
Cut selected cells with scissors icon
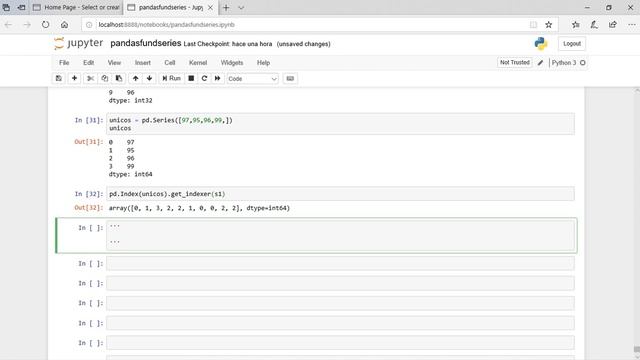pos(91,78)
